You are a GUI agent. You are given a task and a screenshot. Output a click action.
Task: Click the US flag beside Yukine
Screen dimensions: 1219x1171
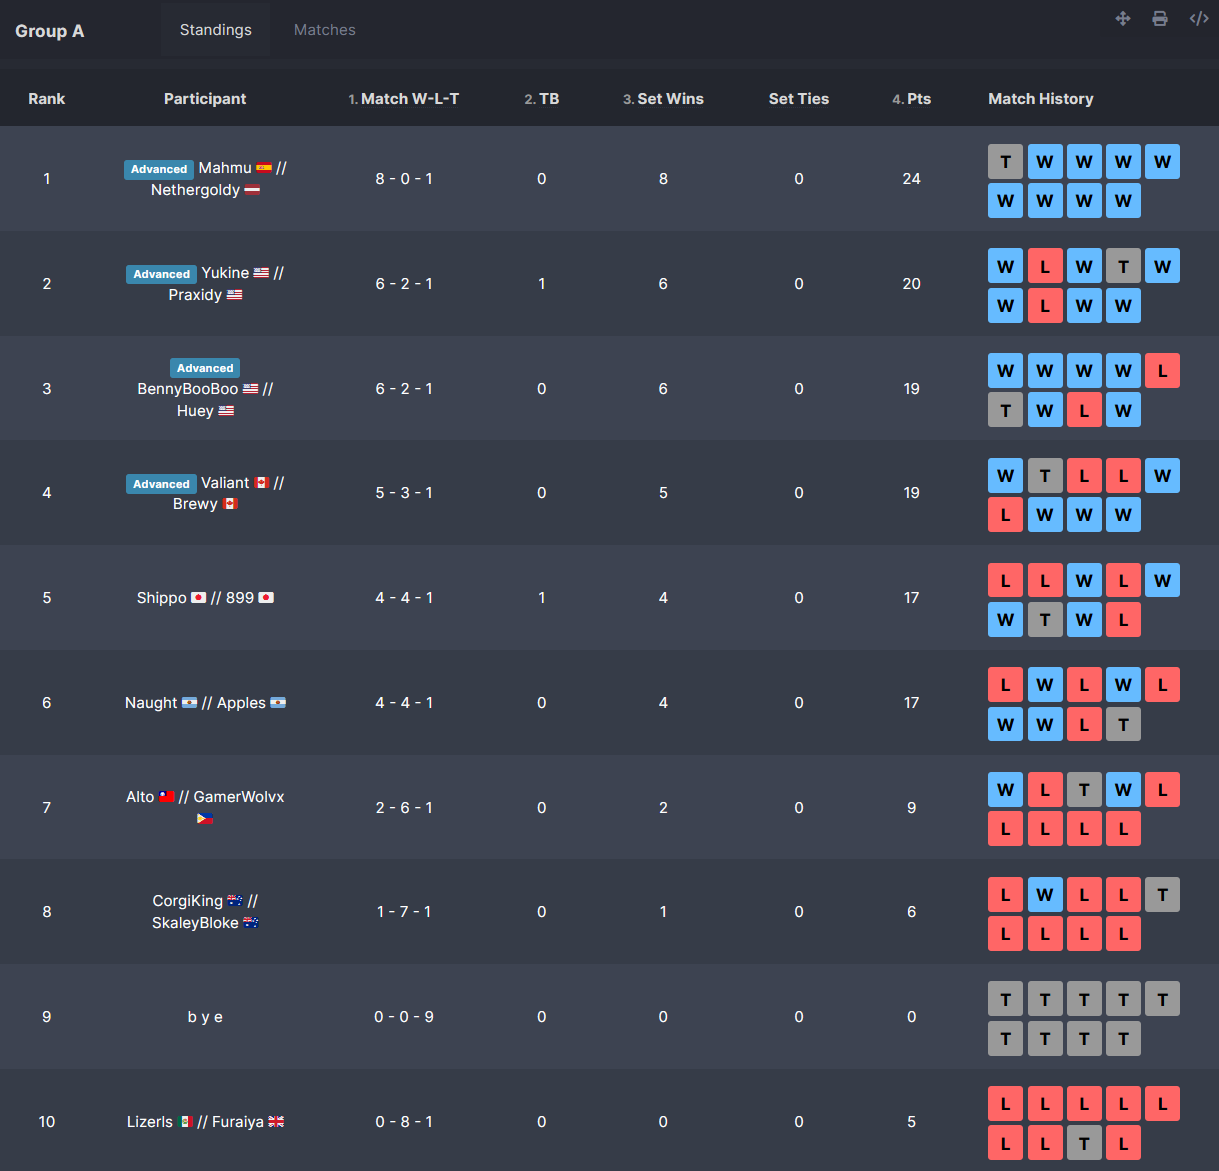point(261,273)
